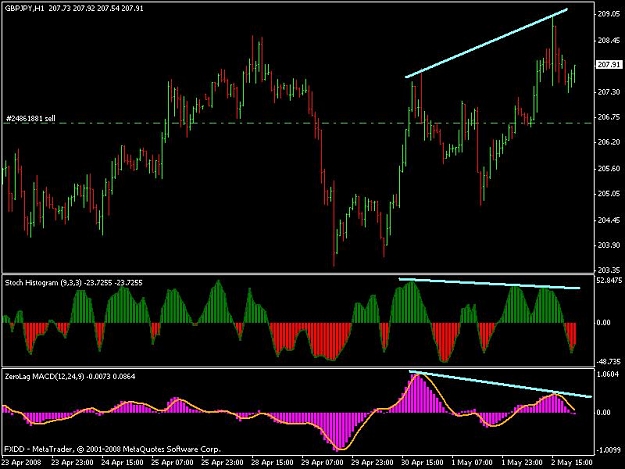625x469 pixels.
Task: Click the 25 Apr 07:00 time label
Action: point(172,463)
